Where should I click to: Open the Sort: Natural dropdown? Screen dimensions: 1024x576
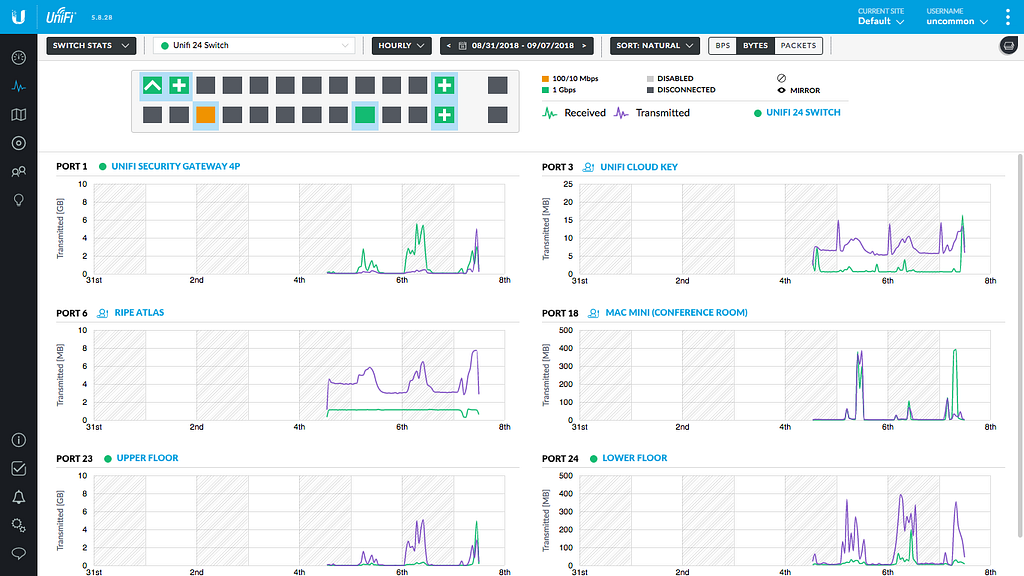pos(654,46)
